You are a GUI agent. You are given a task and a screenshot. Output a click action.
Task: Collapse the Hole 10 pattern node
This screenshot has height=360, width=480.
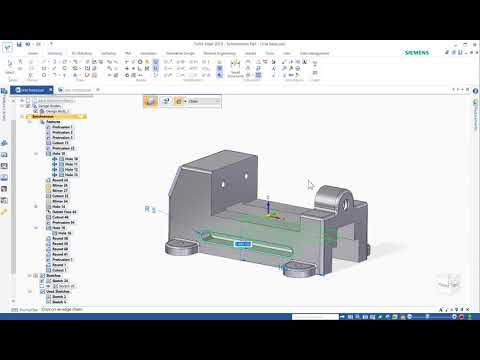coord(36,154)
